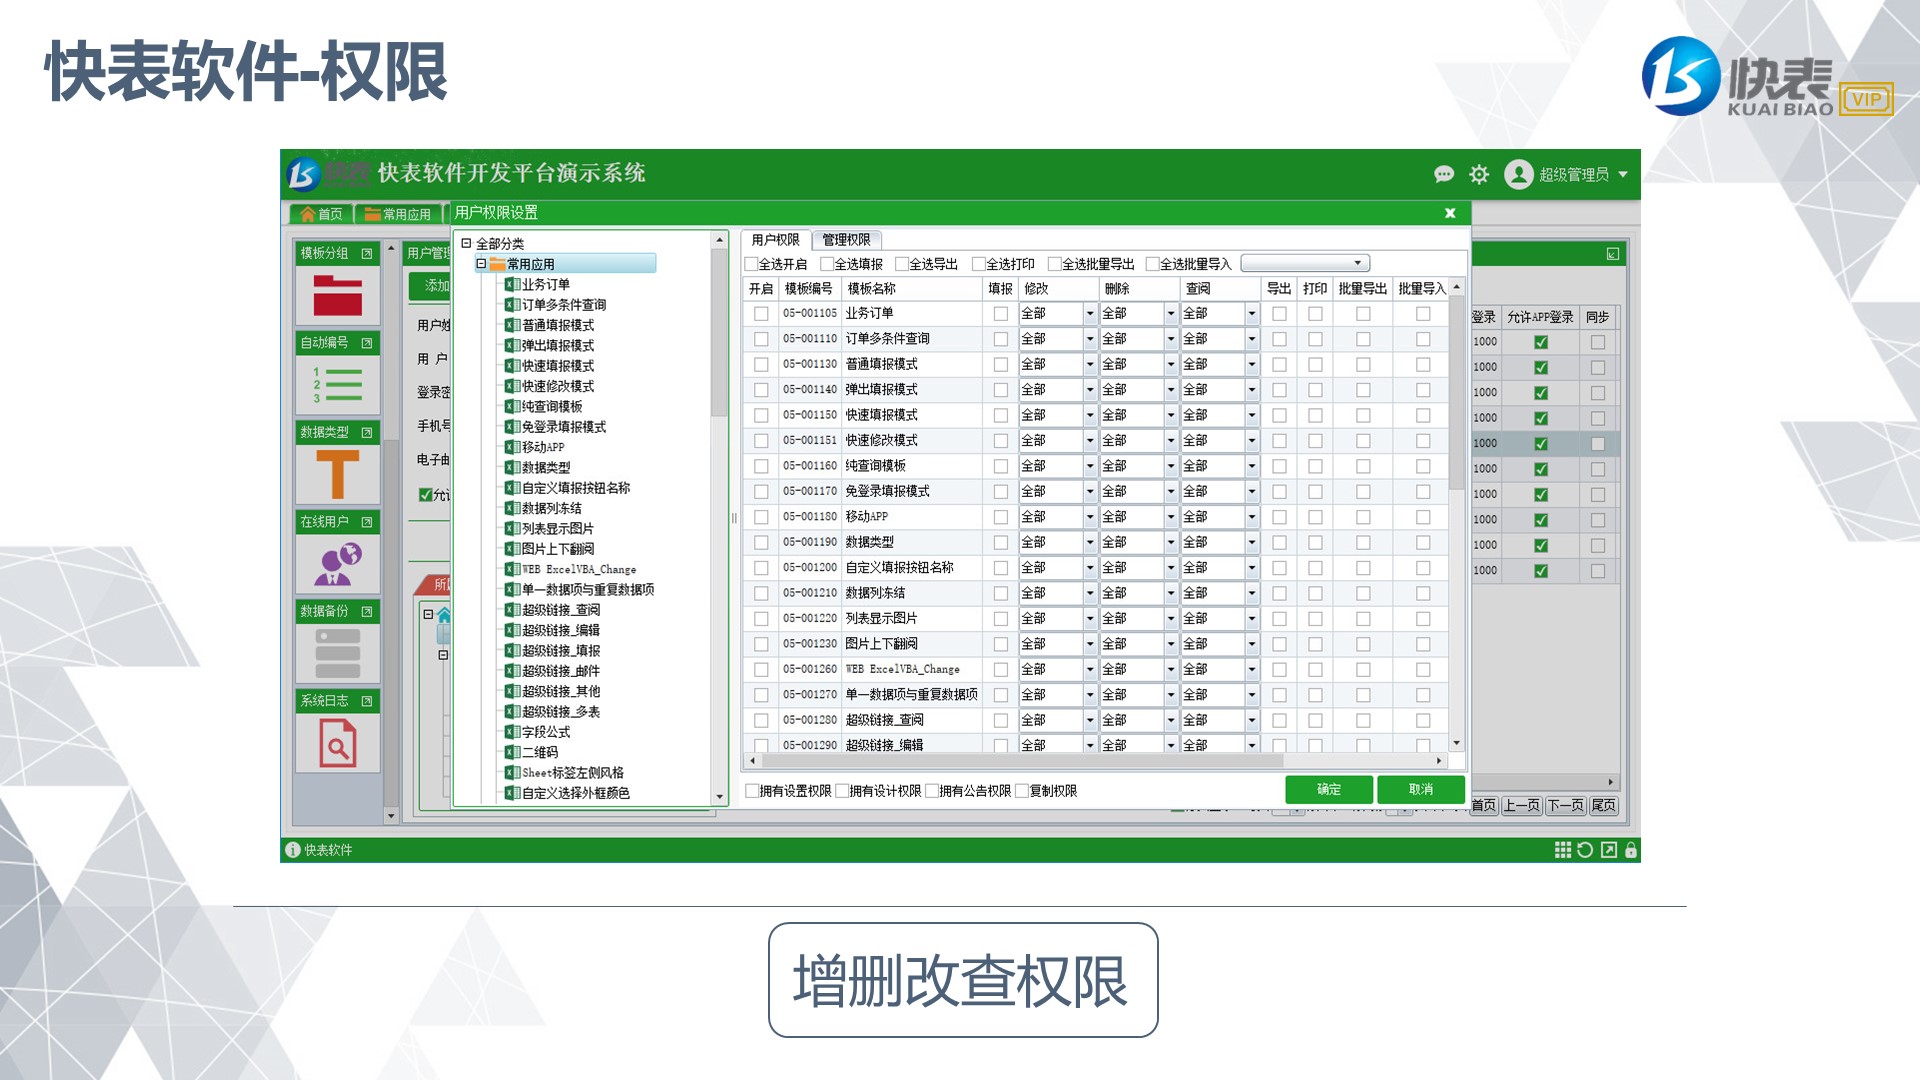Click the 常用应用 folder icon in tree
The height and width of the screenshot is (1080, 1920).
(x=497, y=264)
